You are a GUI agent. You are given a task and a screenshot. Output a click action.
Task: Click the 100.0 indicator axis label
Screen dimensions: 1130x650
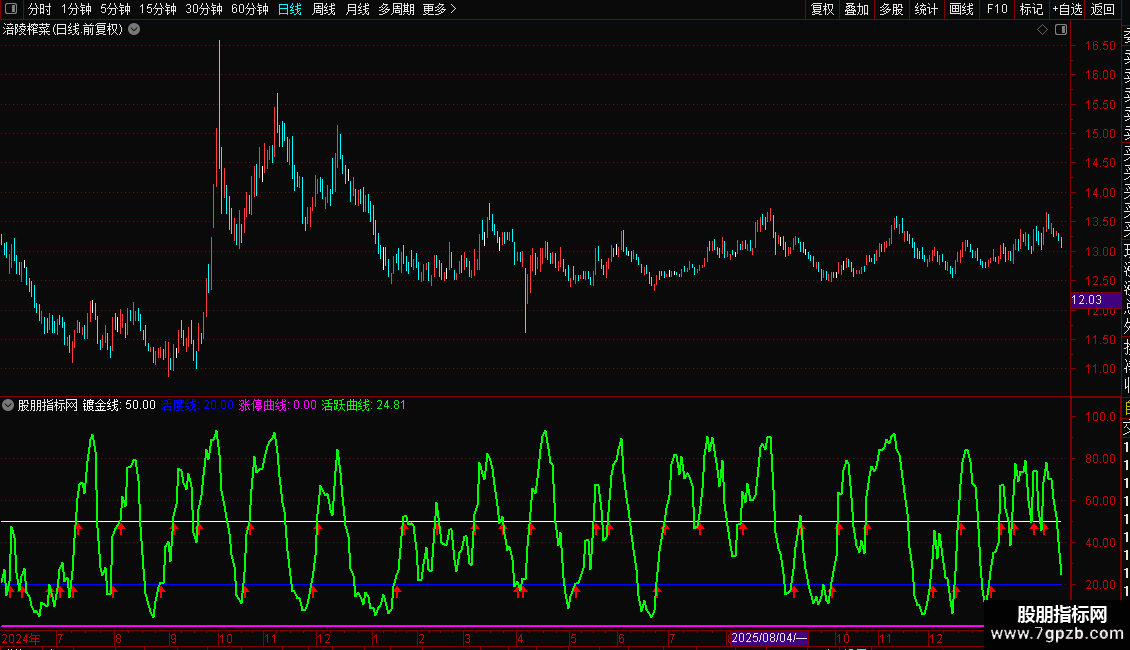coord(1100,417)
